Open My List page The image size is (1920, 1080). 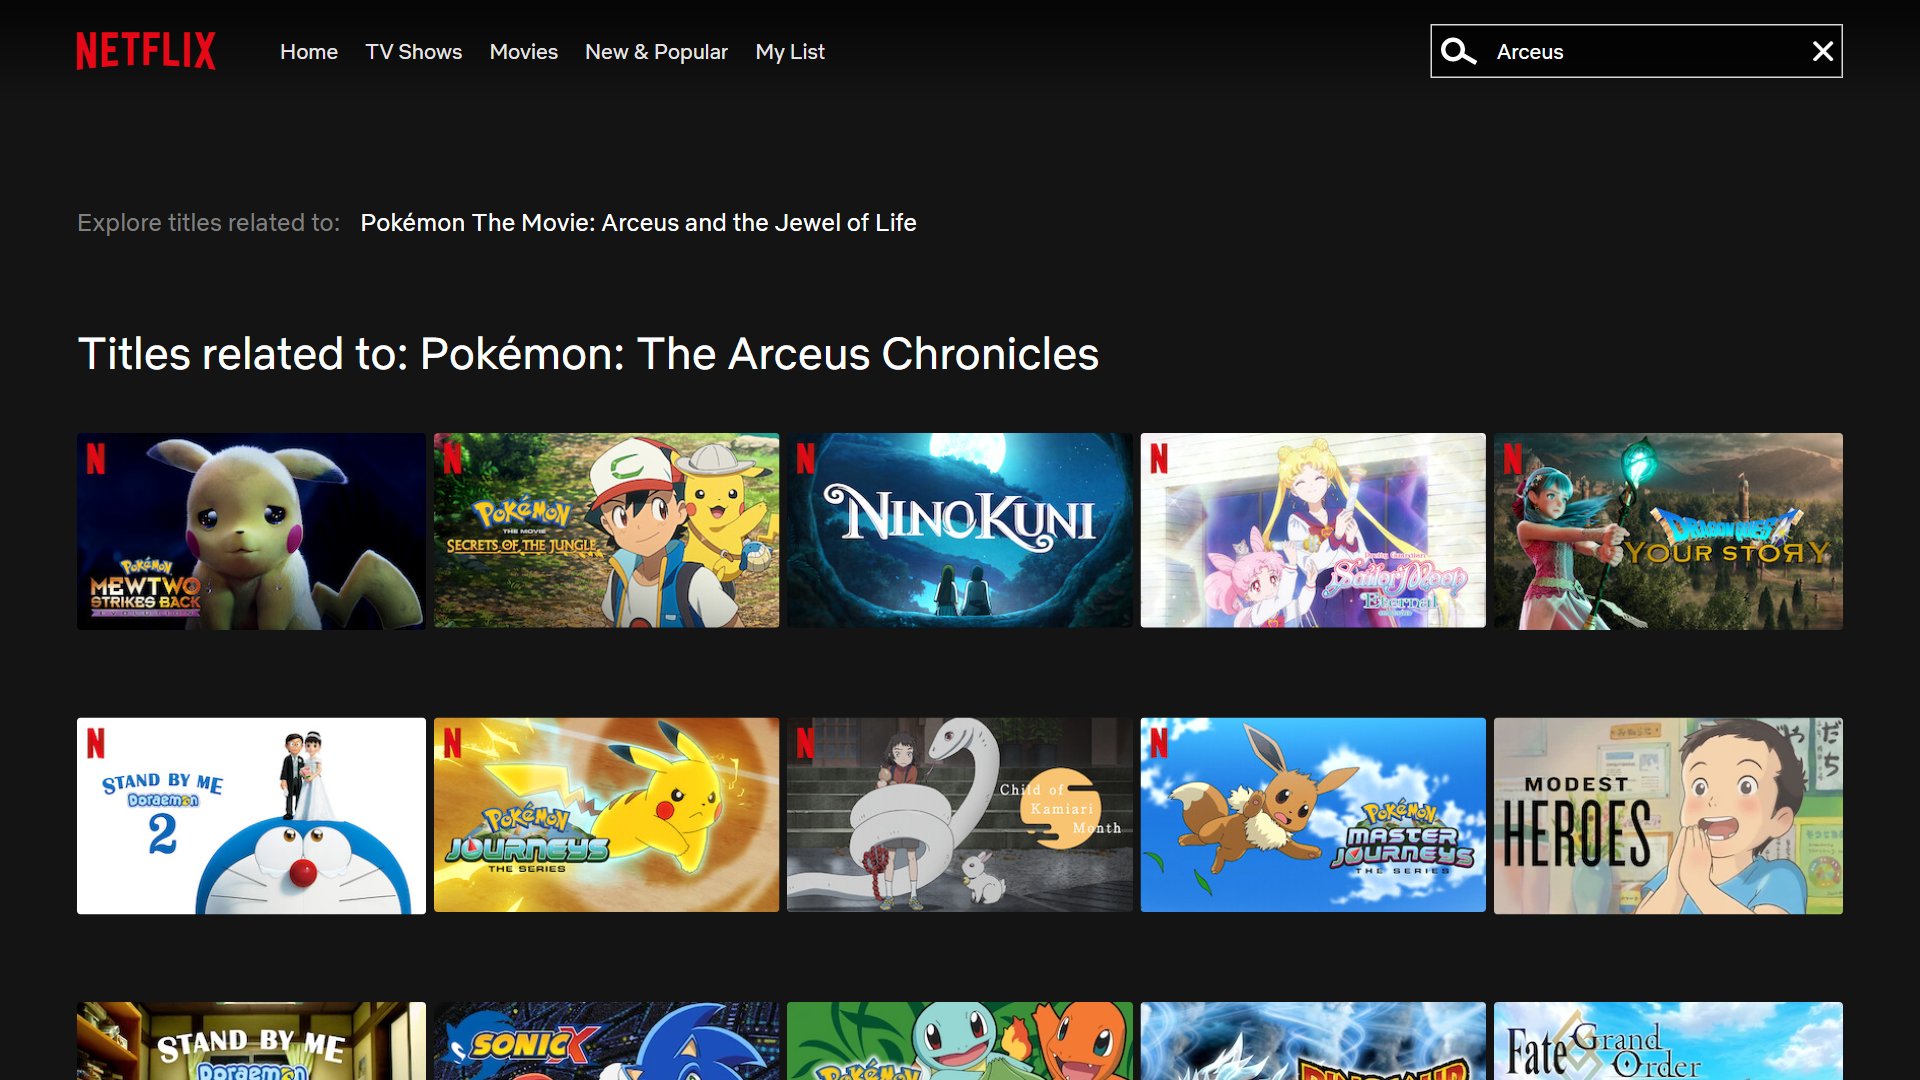(789, 52)
